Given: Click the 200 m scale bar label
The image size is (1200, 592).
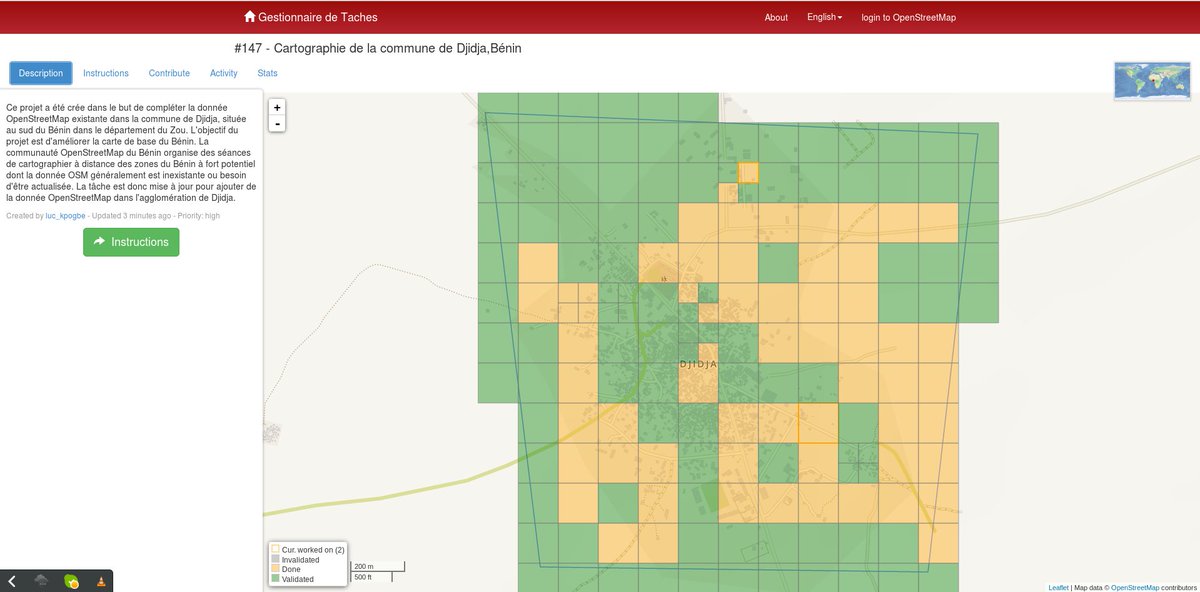Looking at the screenshot, I should (364, 566).
